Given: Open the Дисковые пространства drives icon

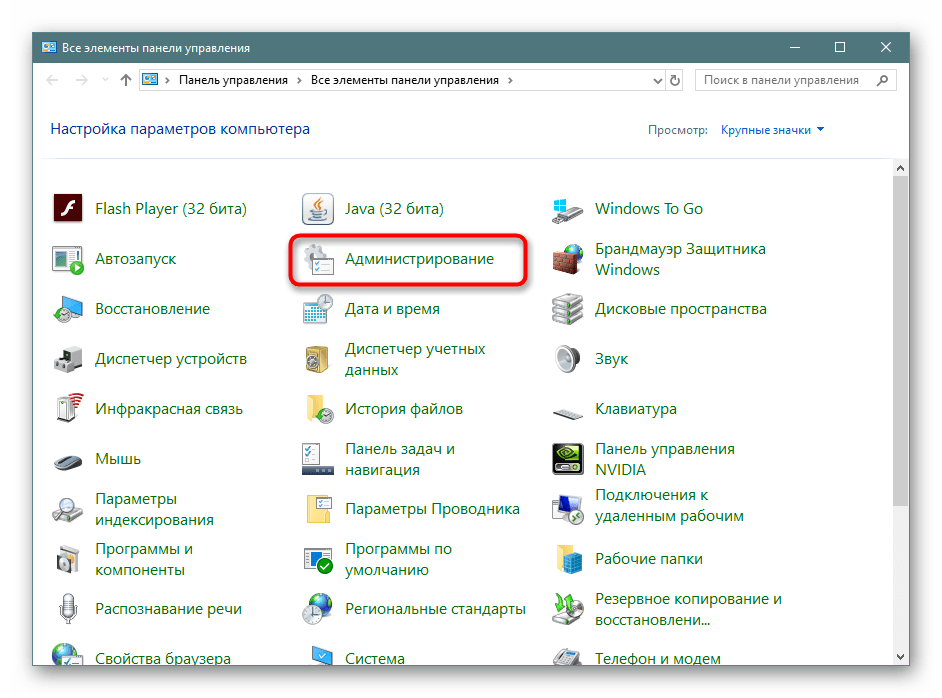Looking at the screenshot, I should pyautogui.click(x=568, y=309).
